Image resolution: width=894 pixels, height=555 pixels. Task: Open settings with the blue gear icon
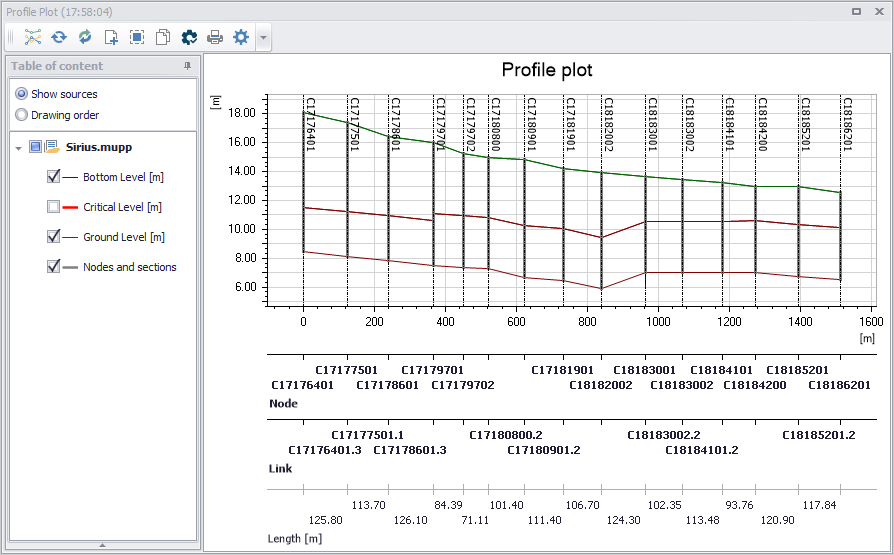click(241, 37)
